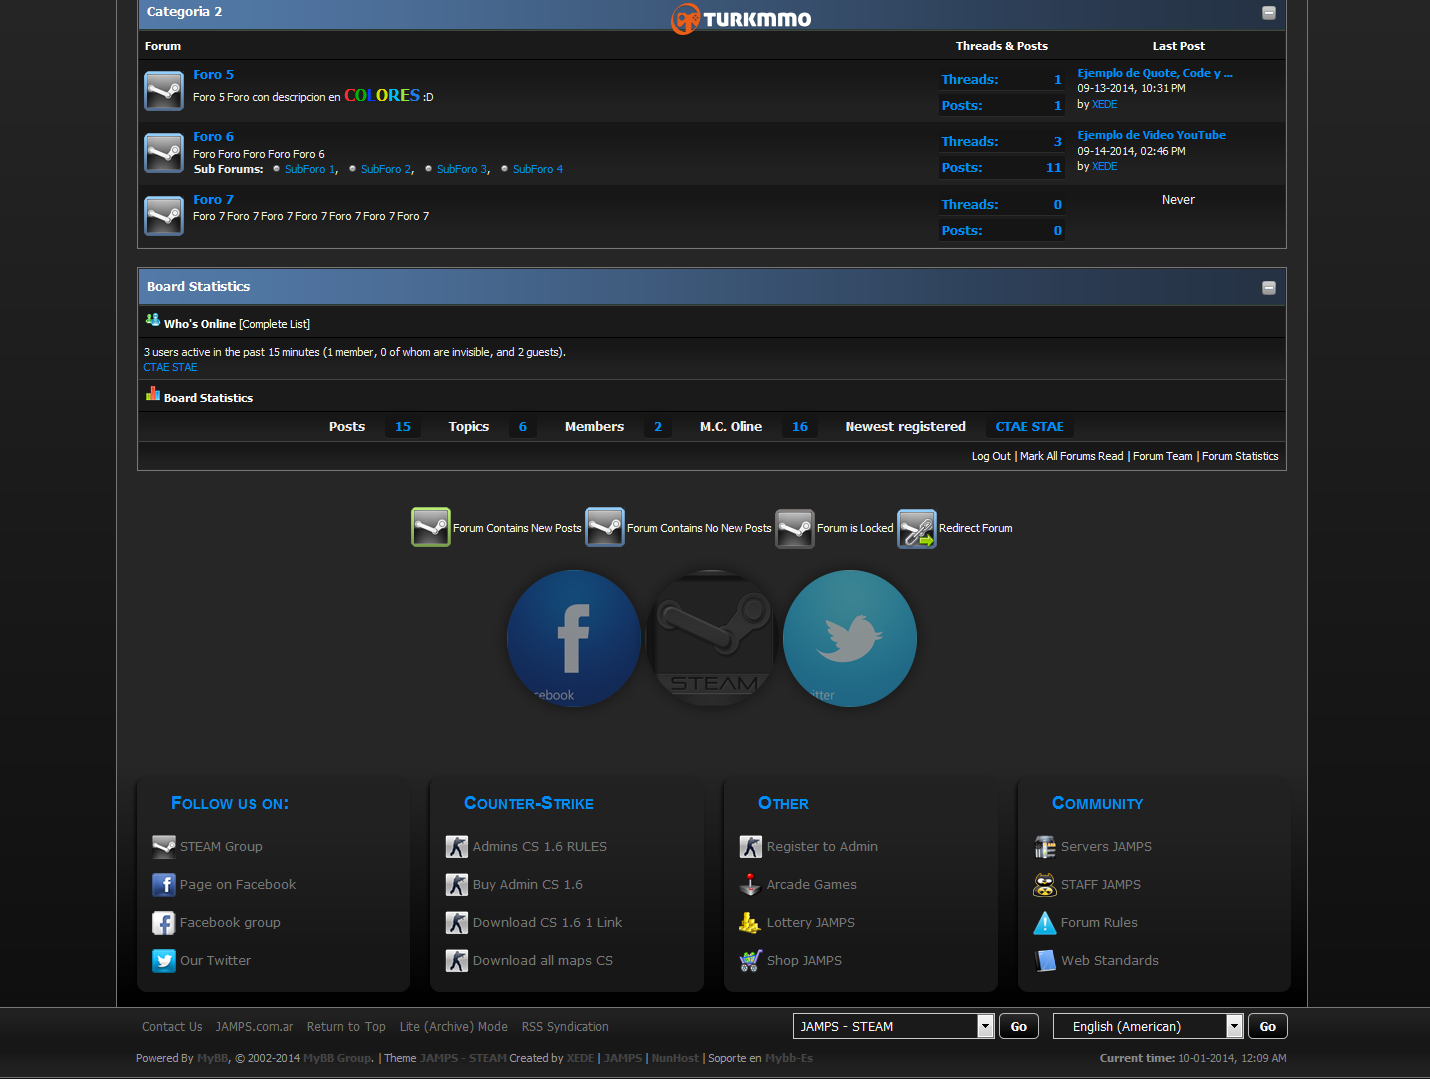Open Forum Statistics page
The height and width of the screenshot is (1080, 1430).
tap(1240, 456)
